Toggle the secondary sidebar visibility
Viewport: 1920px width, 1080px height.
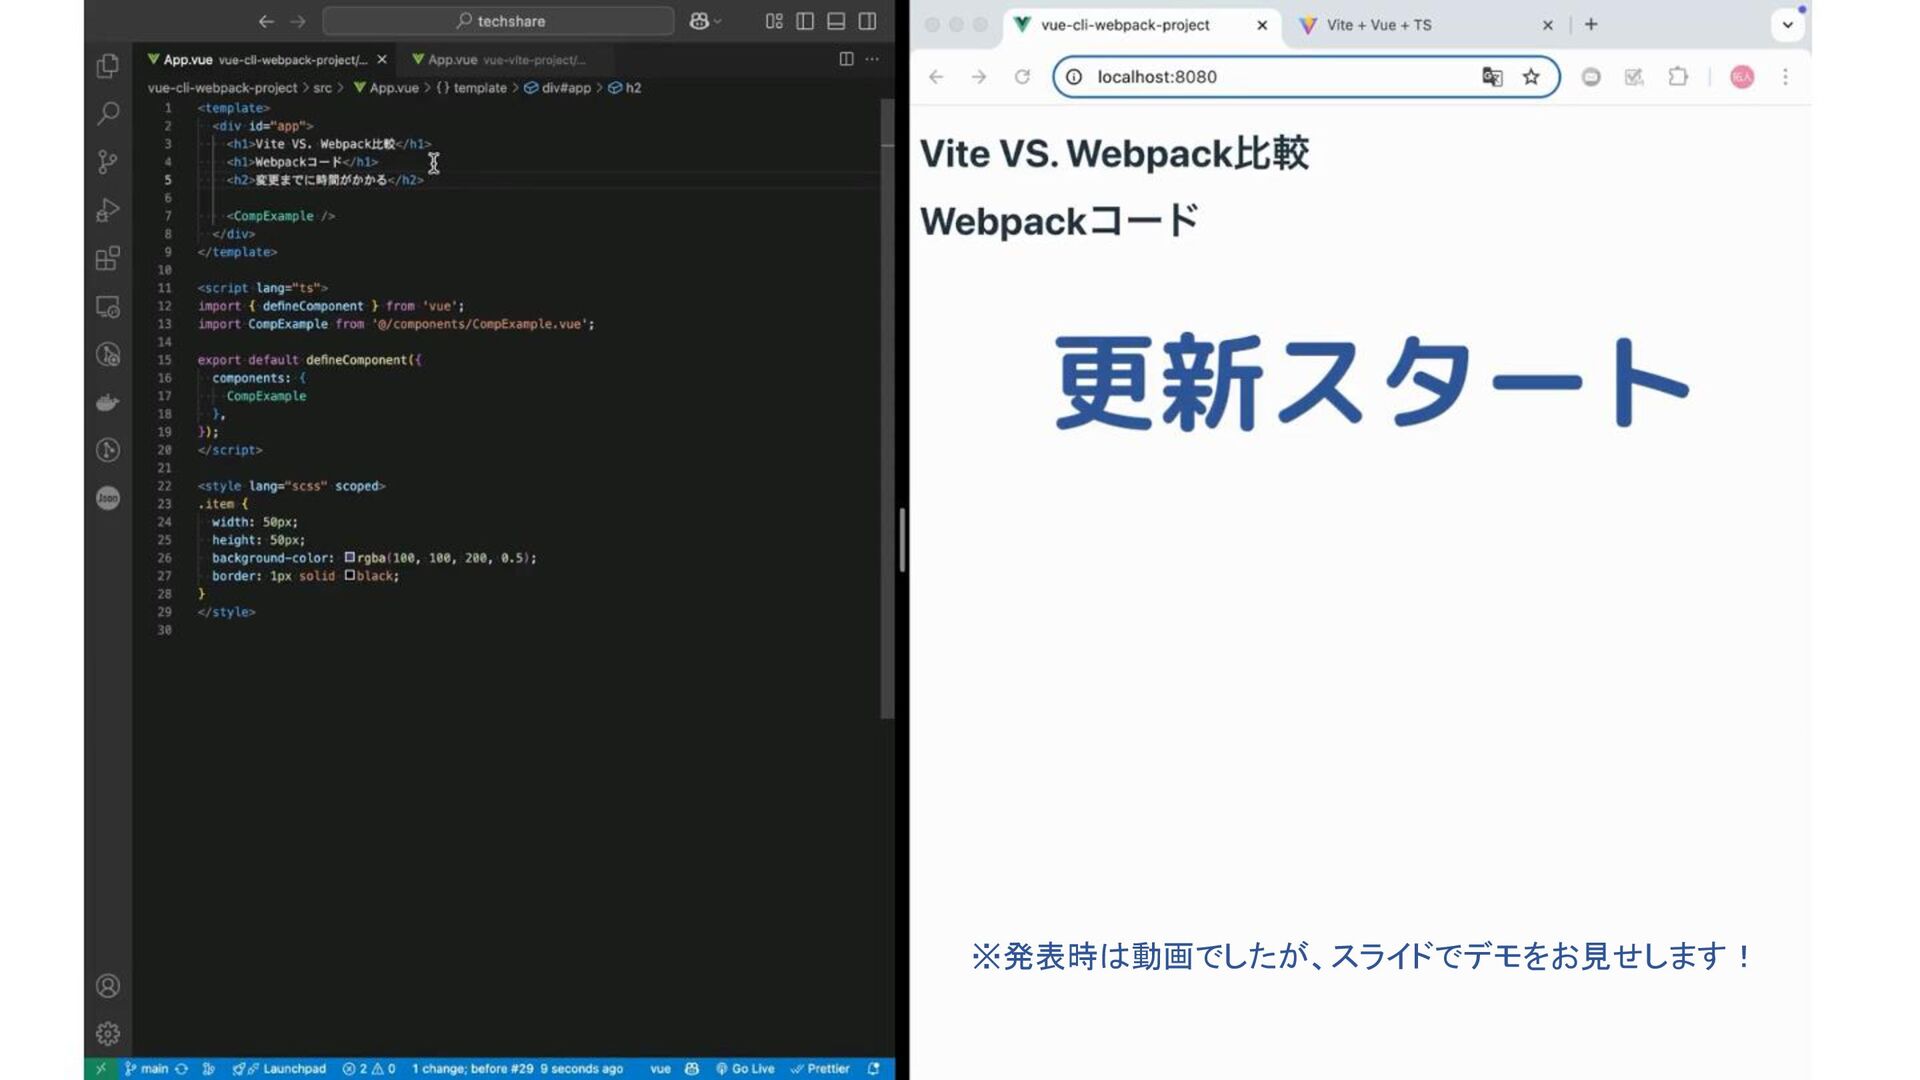[867, 21]
